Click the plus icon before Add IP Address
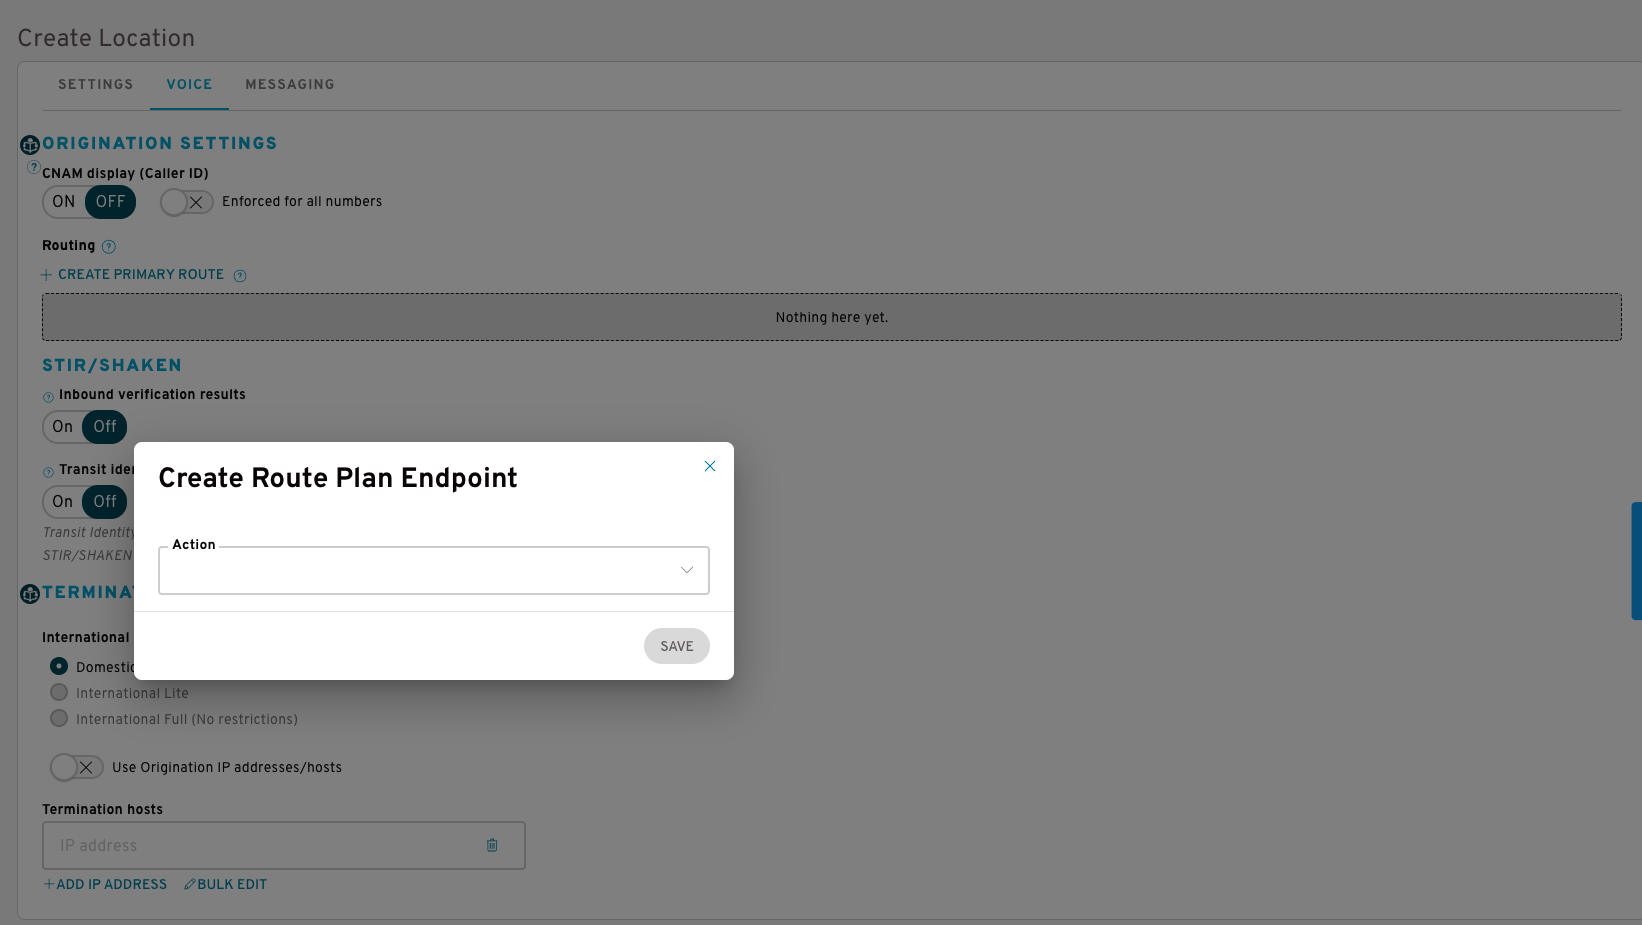This screenshot has width=1642, height=925. coord(49,884)
